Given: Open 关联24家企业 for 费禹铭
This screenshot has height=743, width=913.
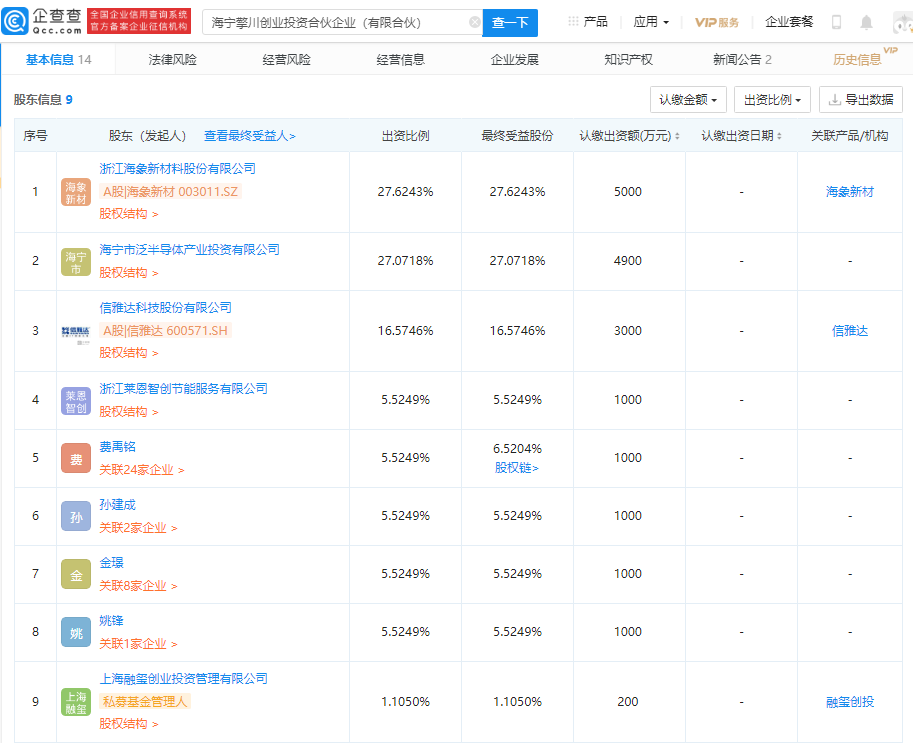Looking at the screenshot, I should [x=141, y=470].
